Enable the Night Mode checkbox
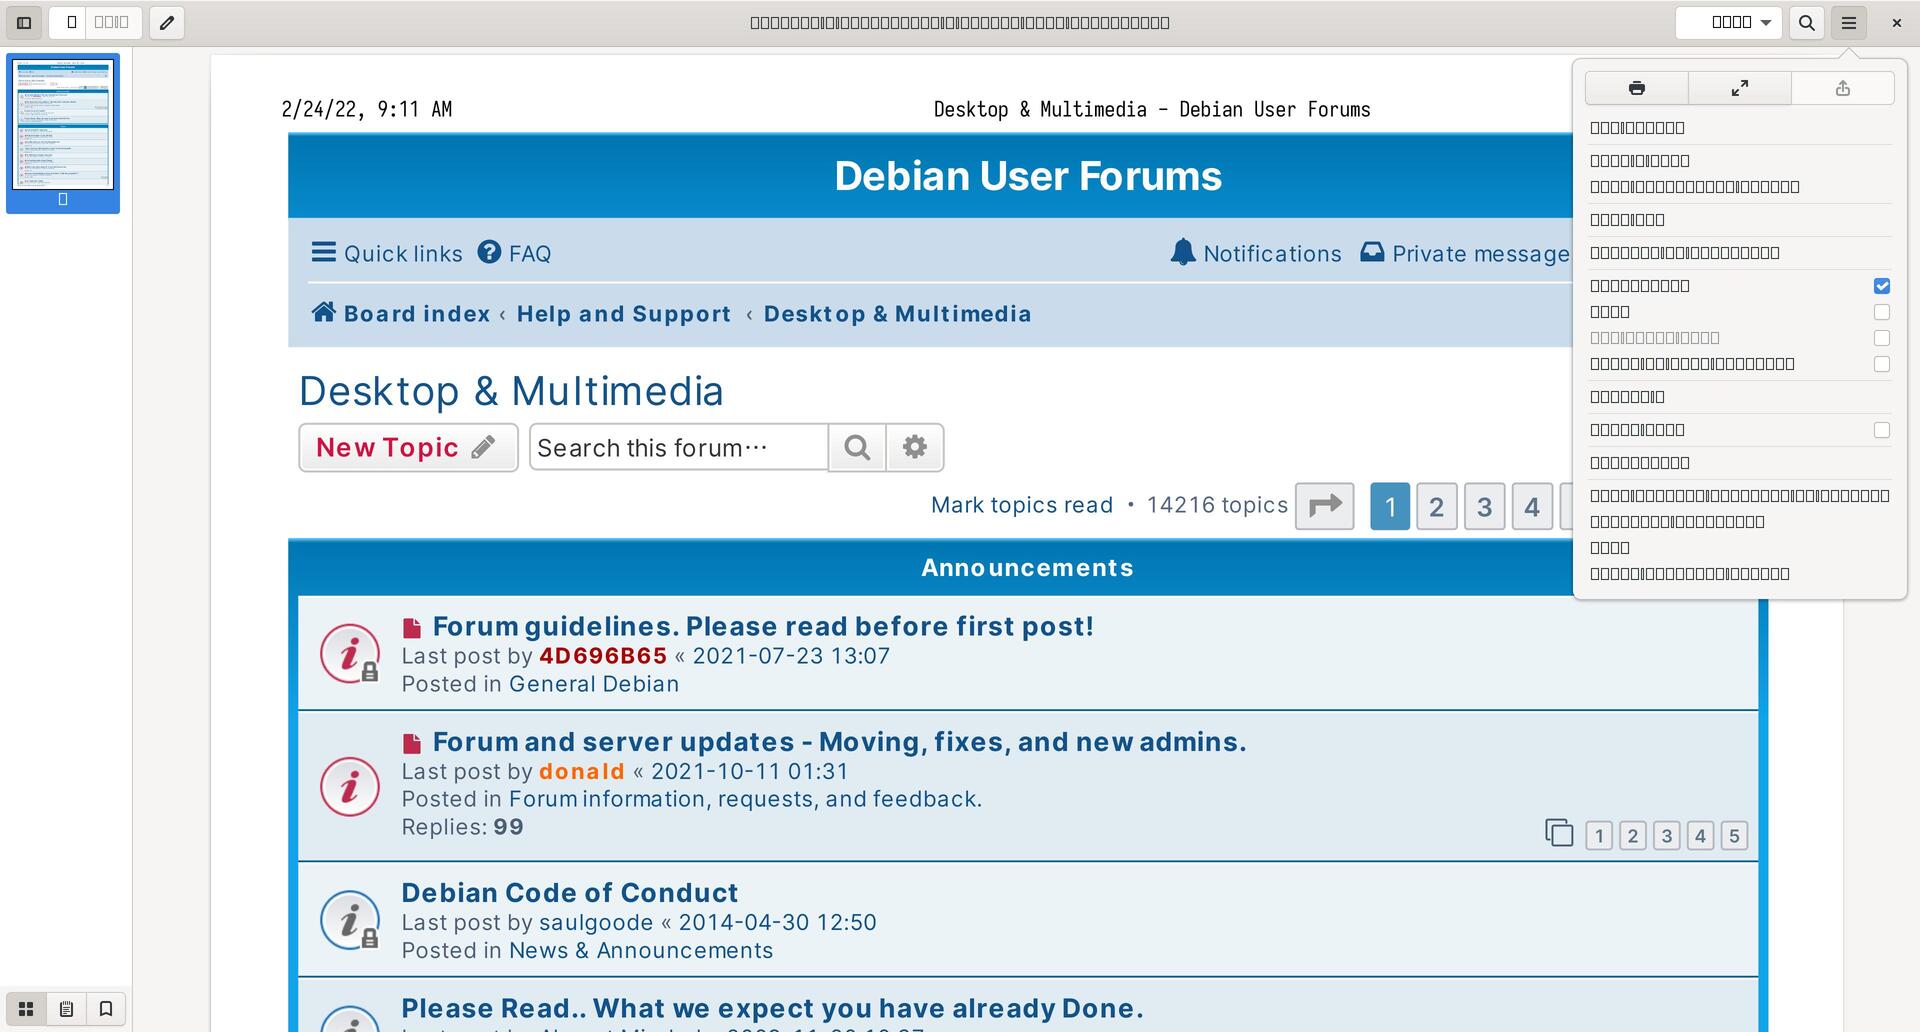1920x1032 pixels. coord(1881,430)
